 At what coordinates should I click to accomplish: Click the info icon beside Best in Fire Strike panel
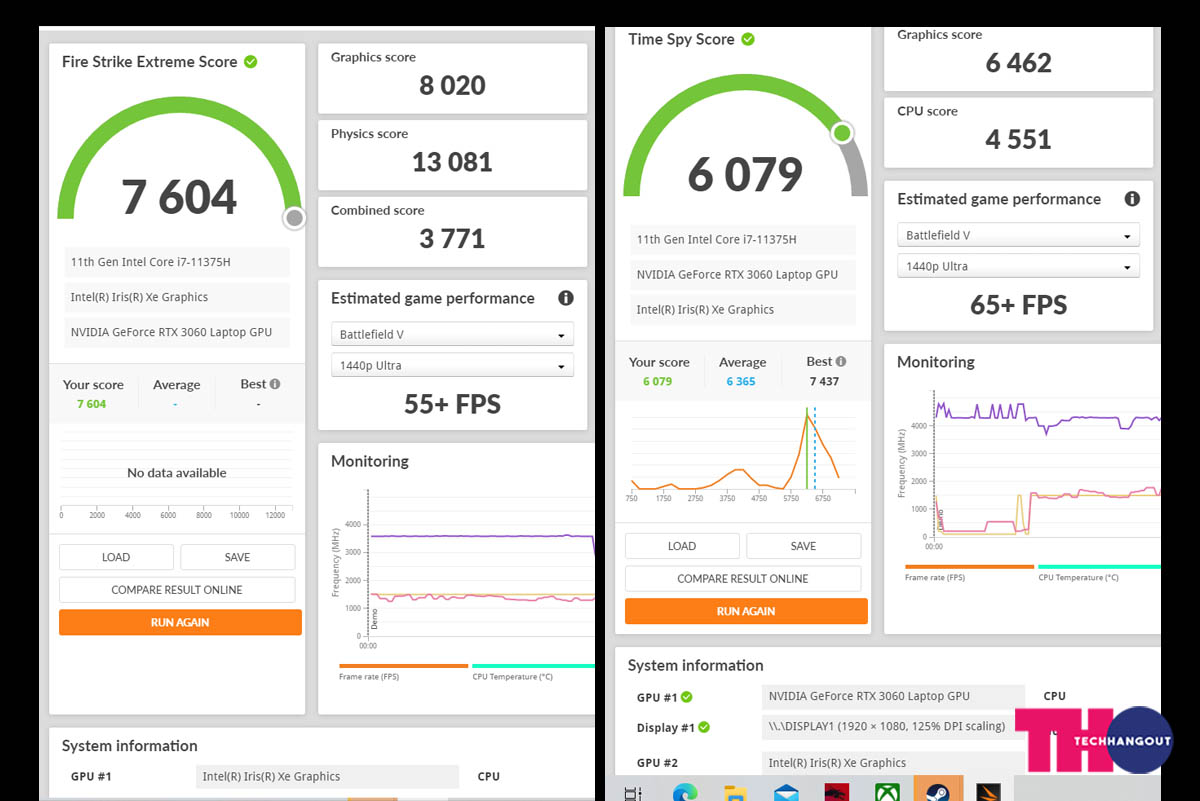tap(275, 384)
